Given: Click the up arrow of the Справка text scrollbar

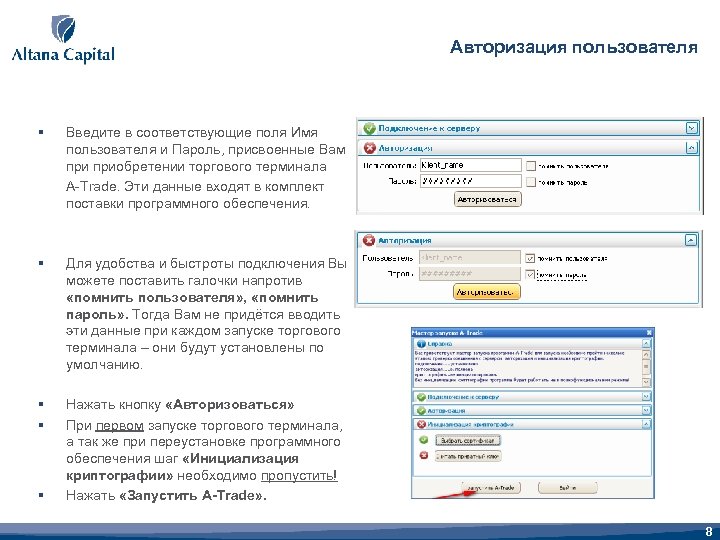Looking at the screenshot, I should pos(646,354).
